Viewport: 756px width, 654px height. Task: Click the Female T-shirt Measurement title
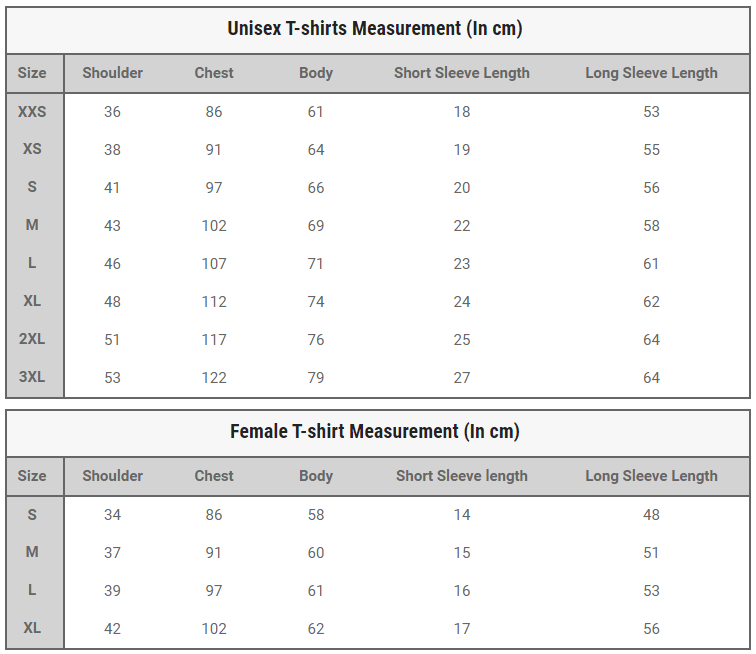click(x=375, y=431)
